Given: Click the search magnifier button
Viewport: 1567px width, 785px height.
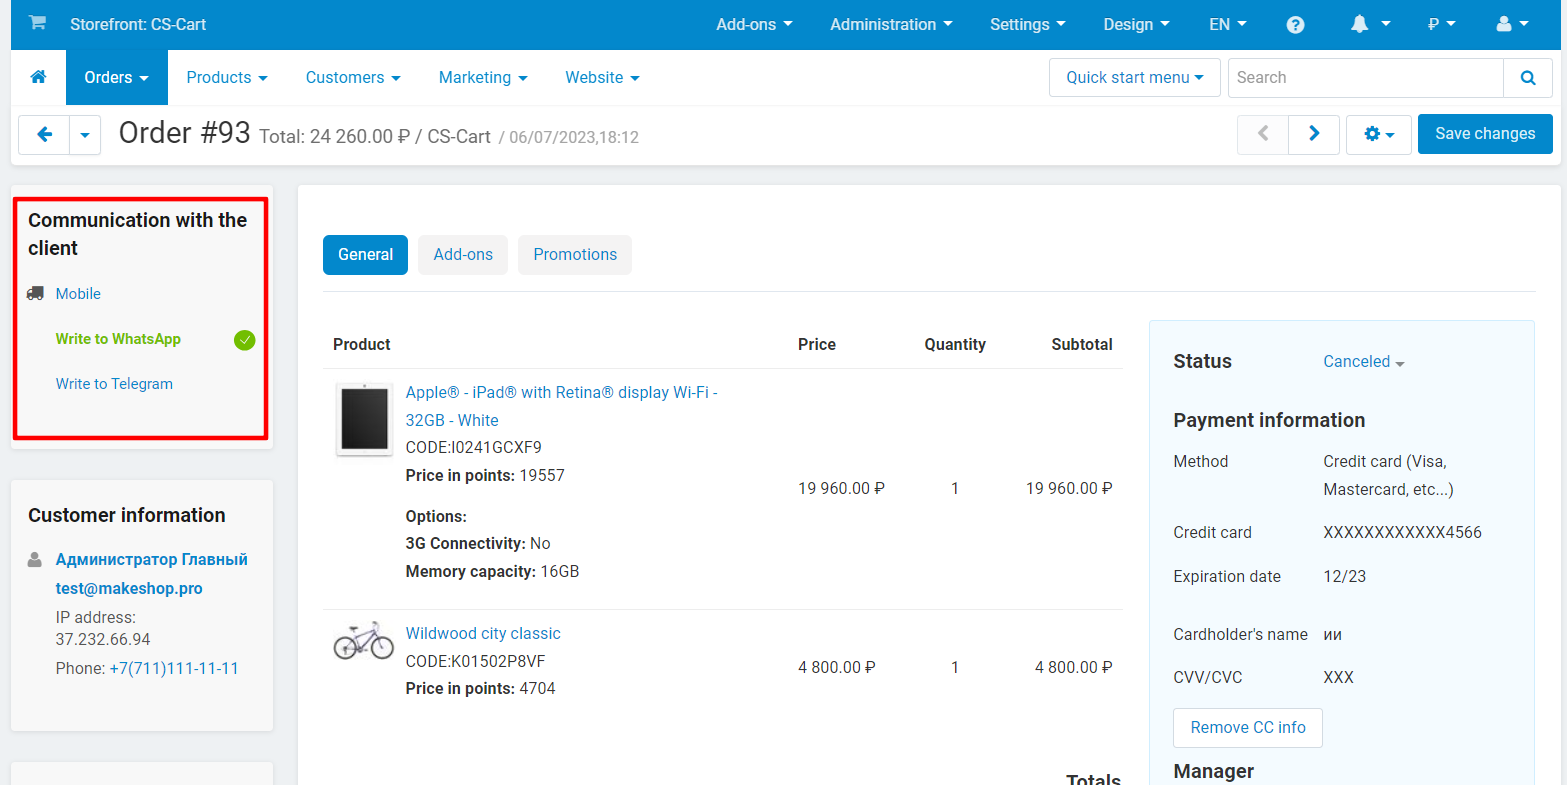Looking at the screenshot, I should (x=1527, y=78).
